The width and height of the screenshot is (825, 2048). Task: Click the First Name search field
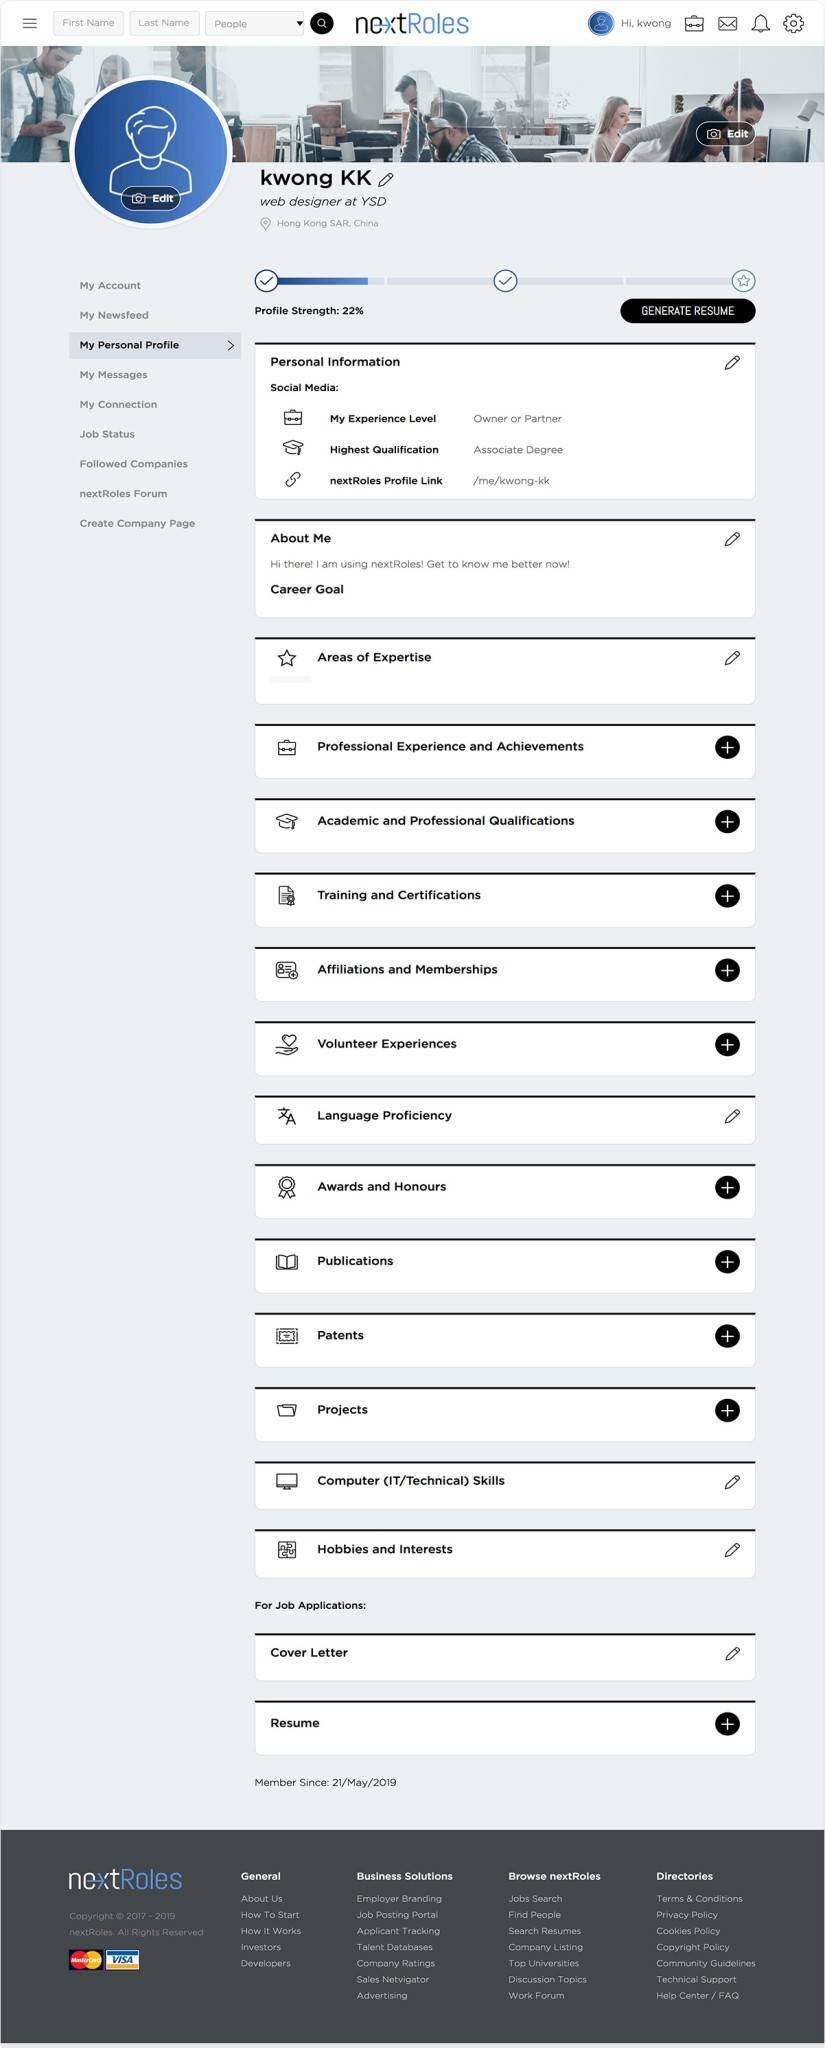[x=88, y=23]
